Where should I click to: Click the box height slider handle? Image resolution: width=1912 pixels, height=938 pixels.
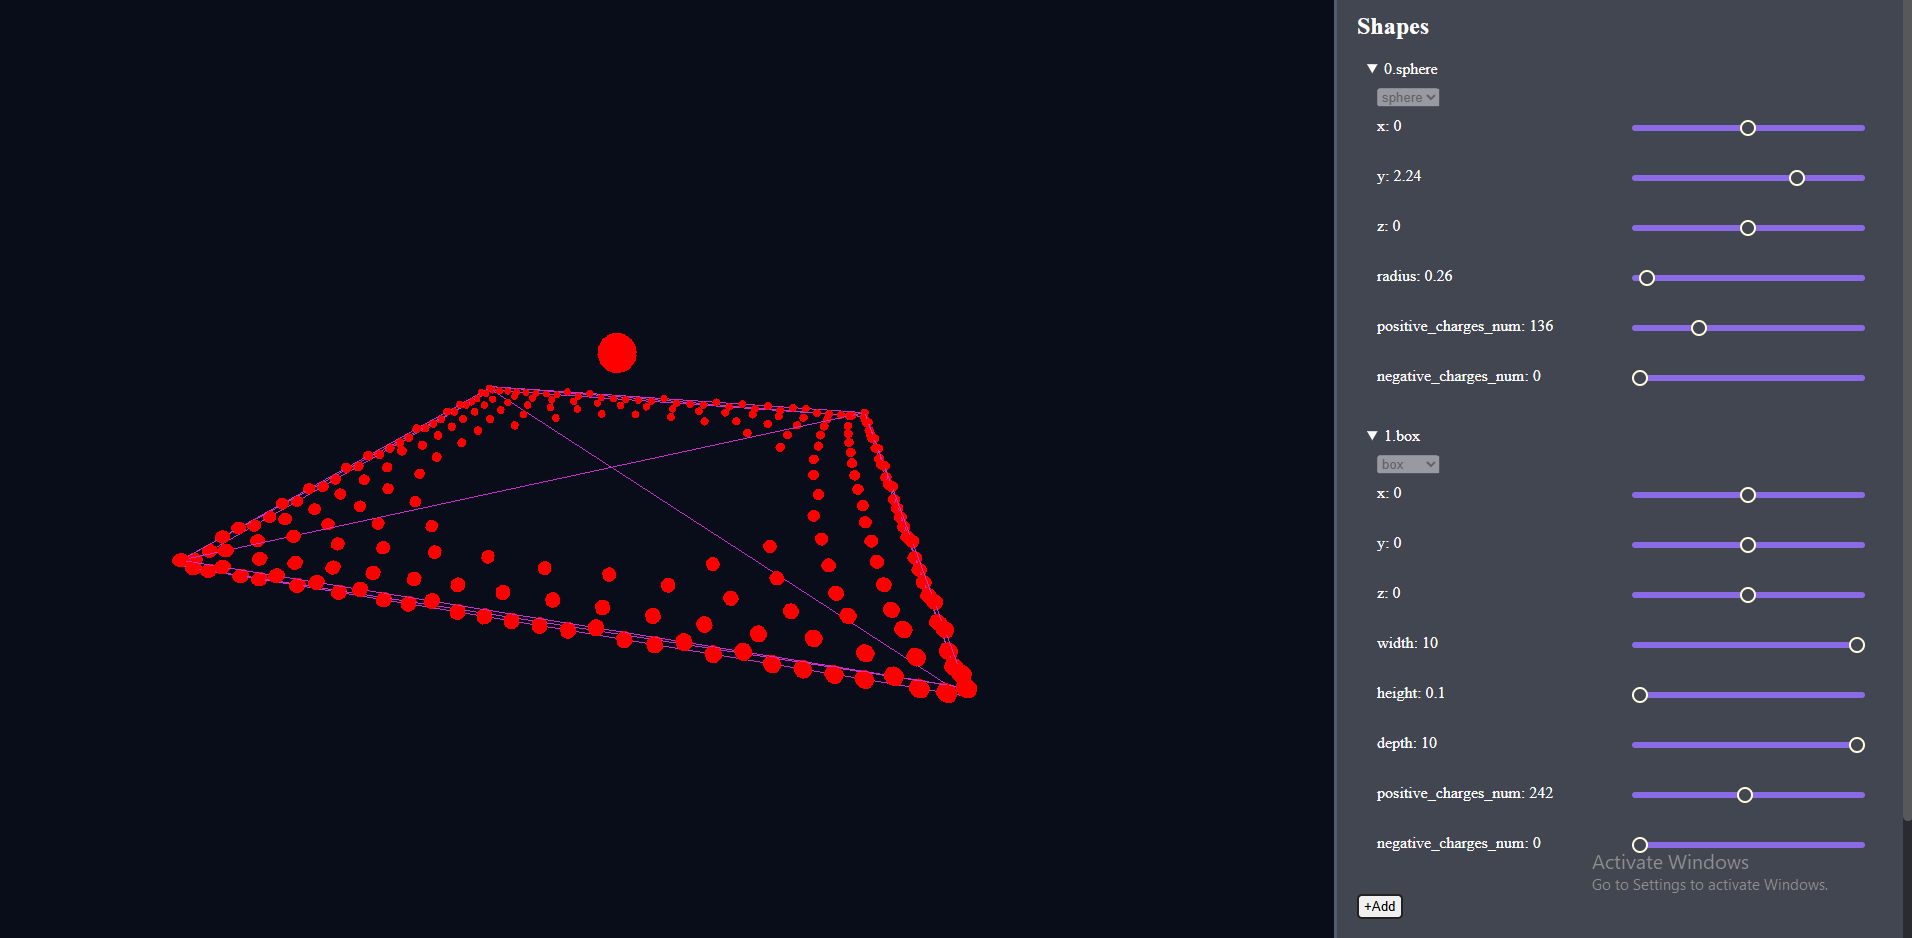pyautogui.click(x=1639, y=694)
